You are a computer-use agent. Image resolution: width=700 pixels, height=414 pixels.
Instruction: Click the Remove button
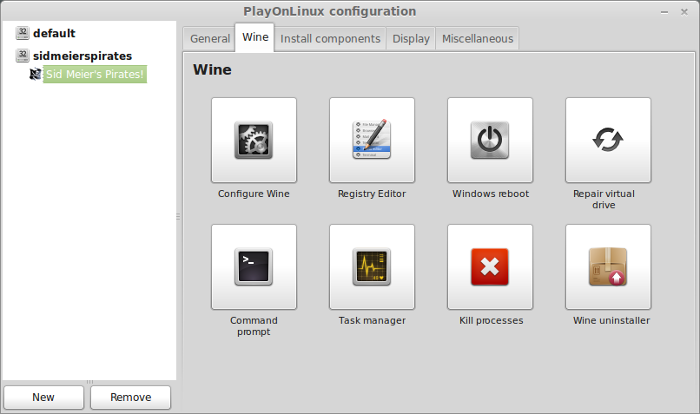point(130,397)
